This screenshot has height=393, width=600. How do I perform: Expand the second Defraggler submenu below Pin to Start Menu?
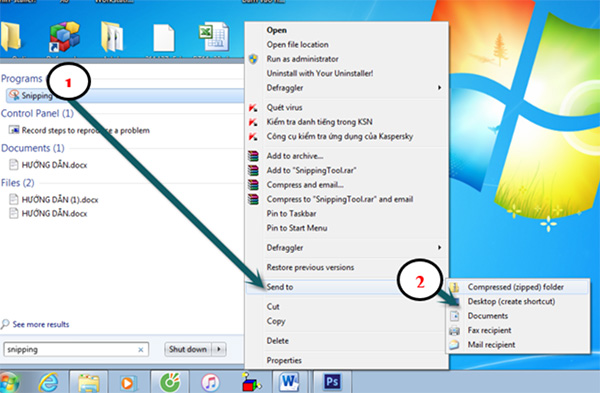pos(439,248)
